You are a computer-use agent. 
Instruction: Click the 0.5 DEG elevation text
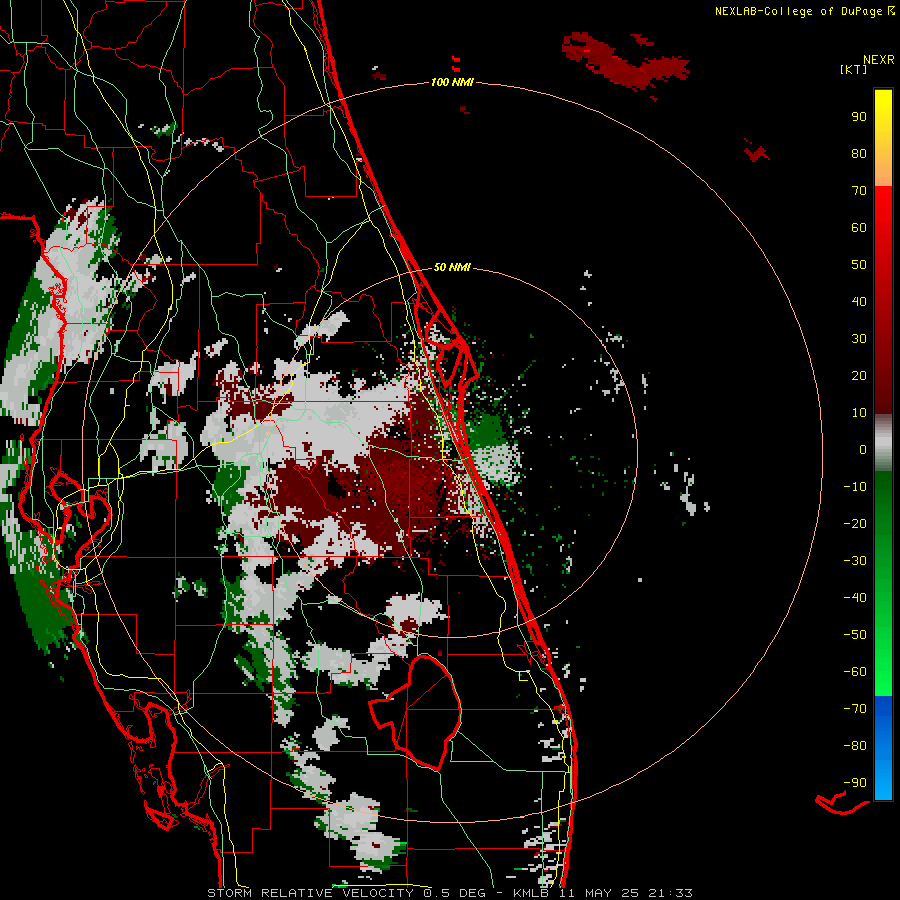[x=454, y=893]
